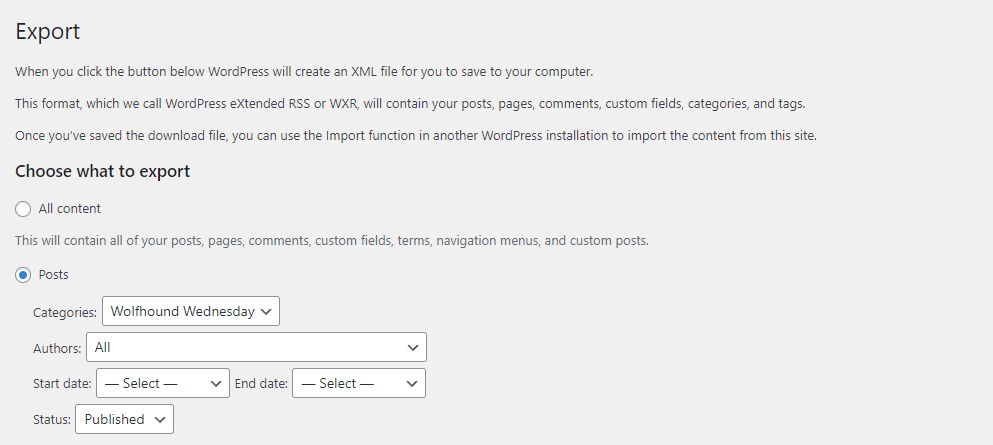Click the "Categories:" field label
The width and height of the screenshot is (993, 445).
point(65,312)
